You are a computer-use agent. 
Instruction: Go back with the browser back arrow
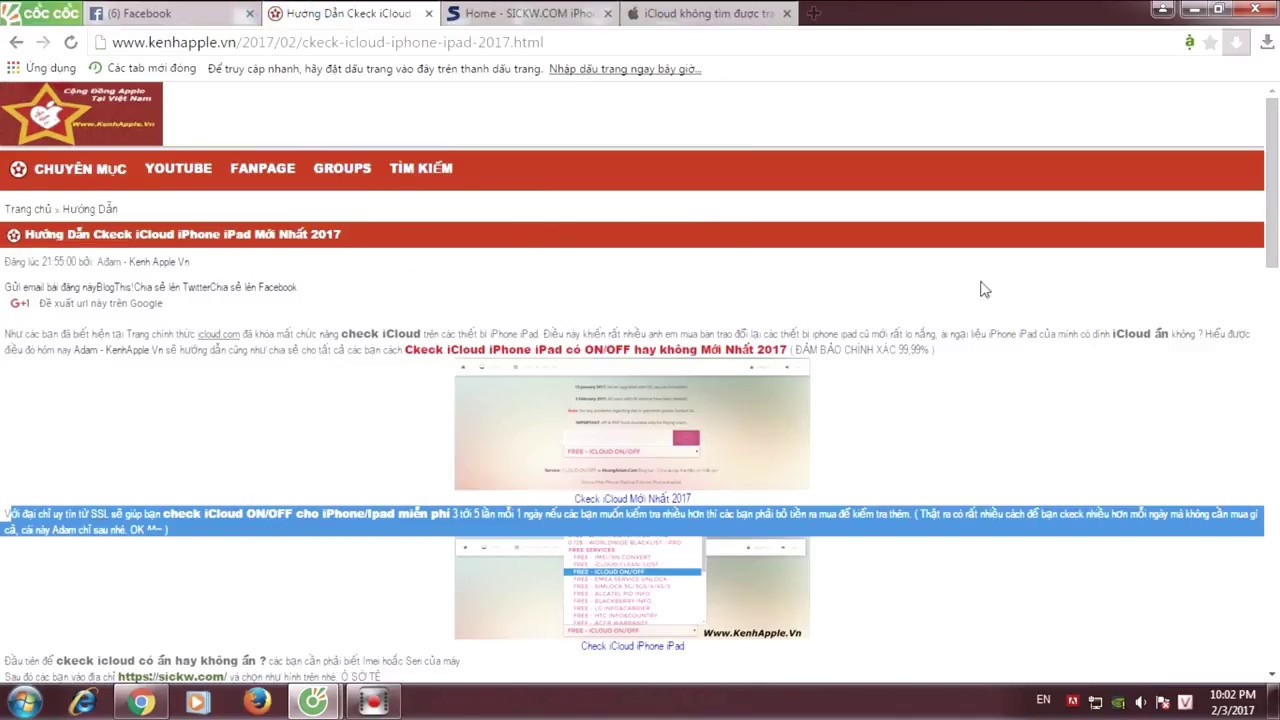tap(16, 42)
